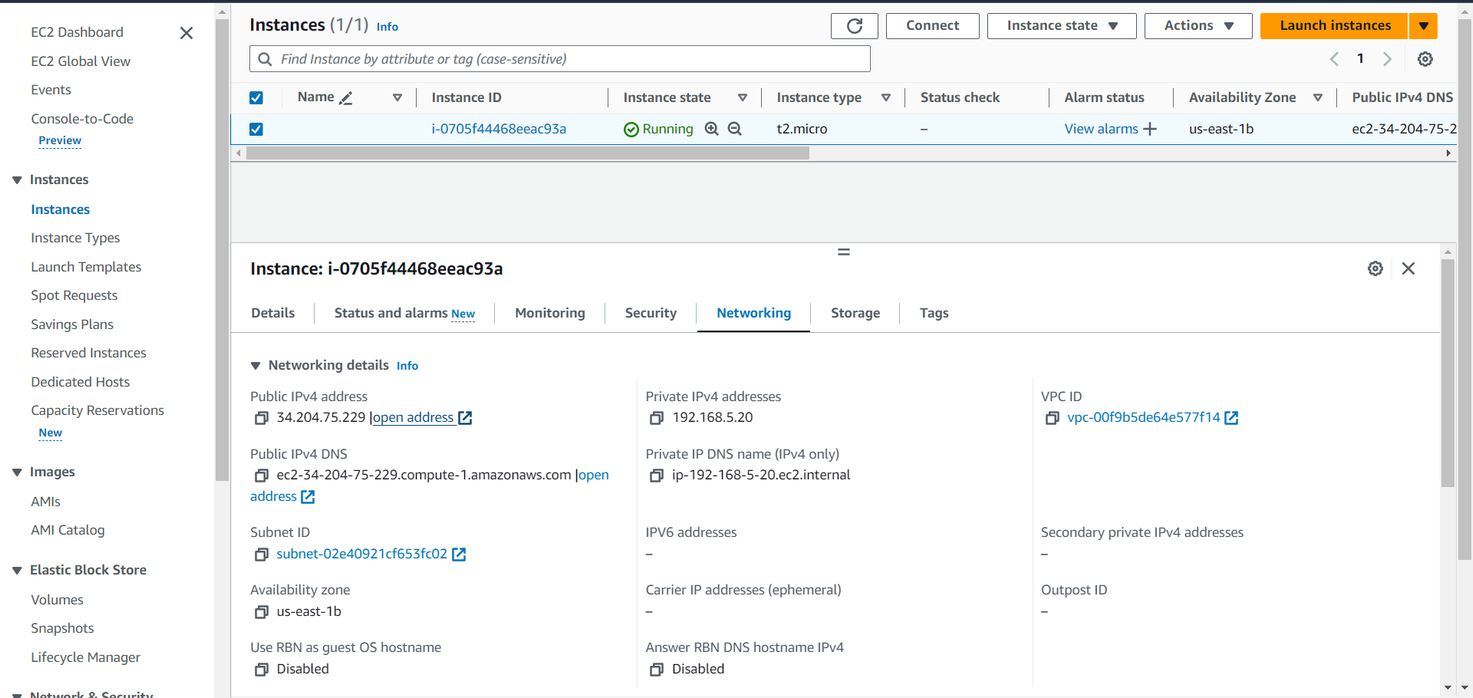Copy the private IPv4 address 192.168.5.20

[x=656, y=418]
